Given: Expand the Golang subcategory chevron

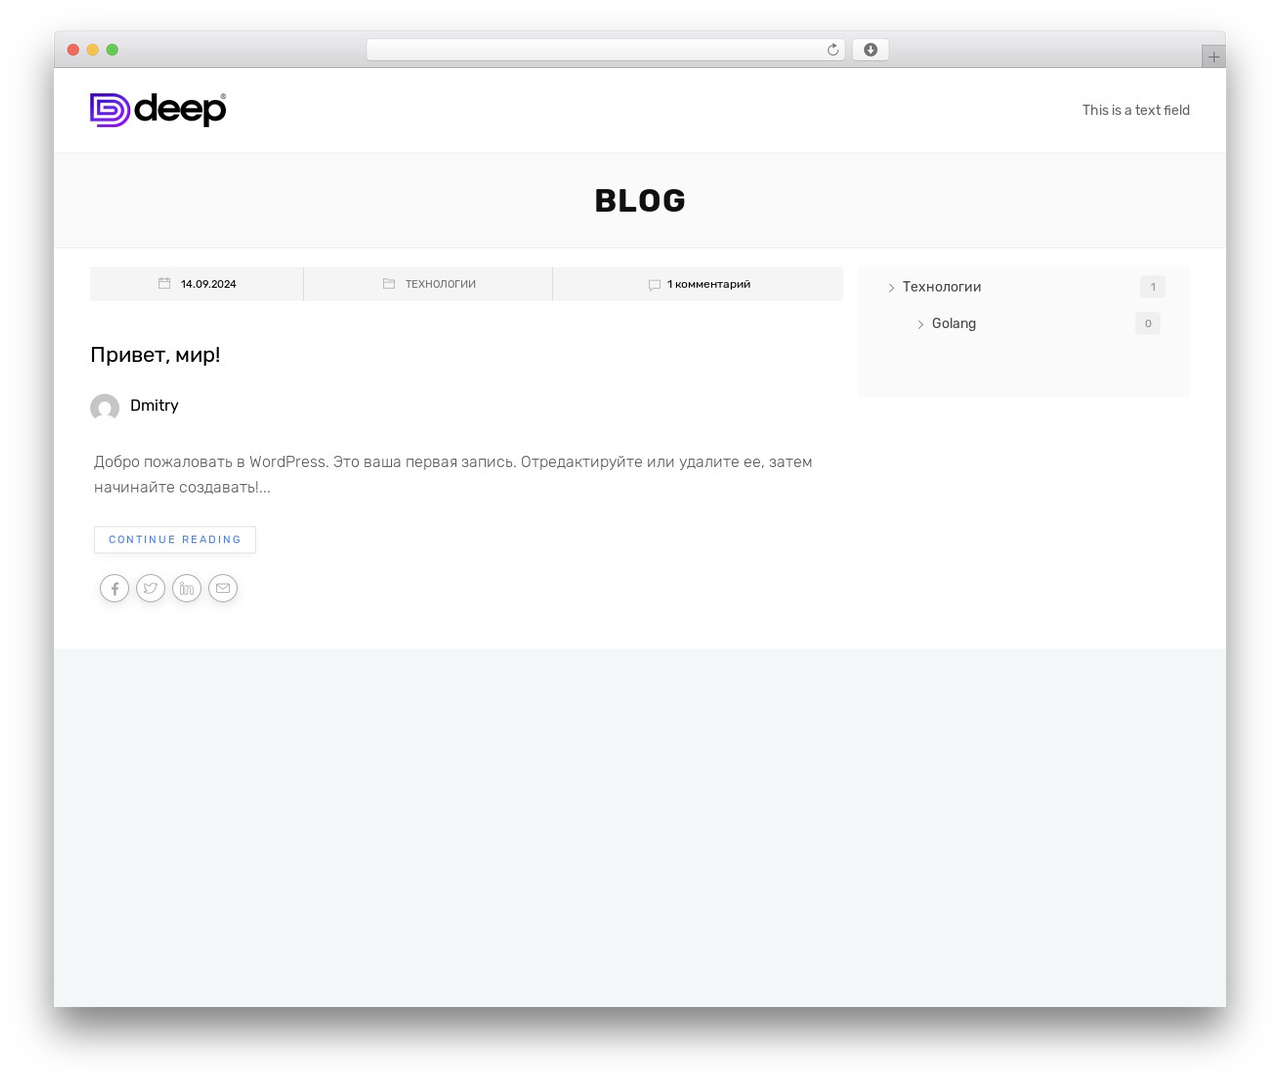Looking at the screenshot, I should (x=921, y=324).
